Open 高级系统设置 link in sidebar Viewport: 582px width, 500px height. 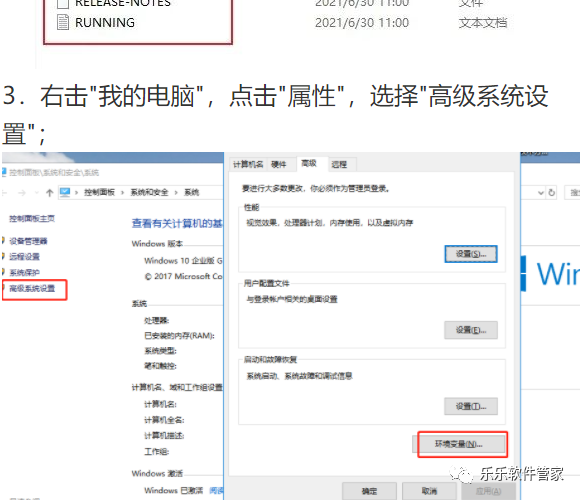coord(32,288)
